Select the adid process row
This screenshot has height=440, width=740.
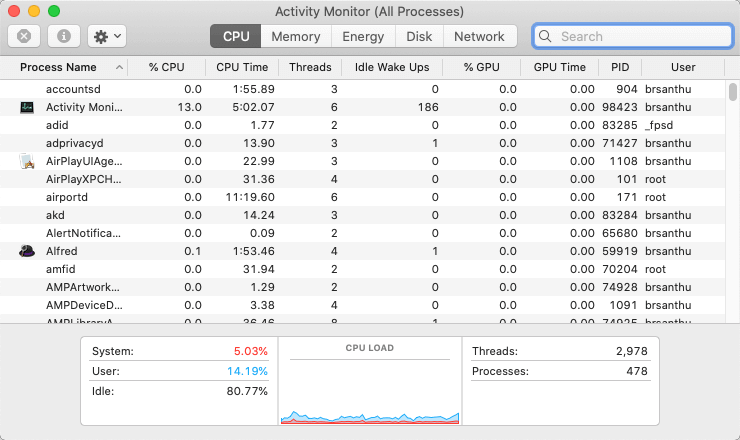(x=362, y=125)
